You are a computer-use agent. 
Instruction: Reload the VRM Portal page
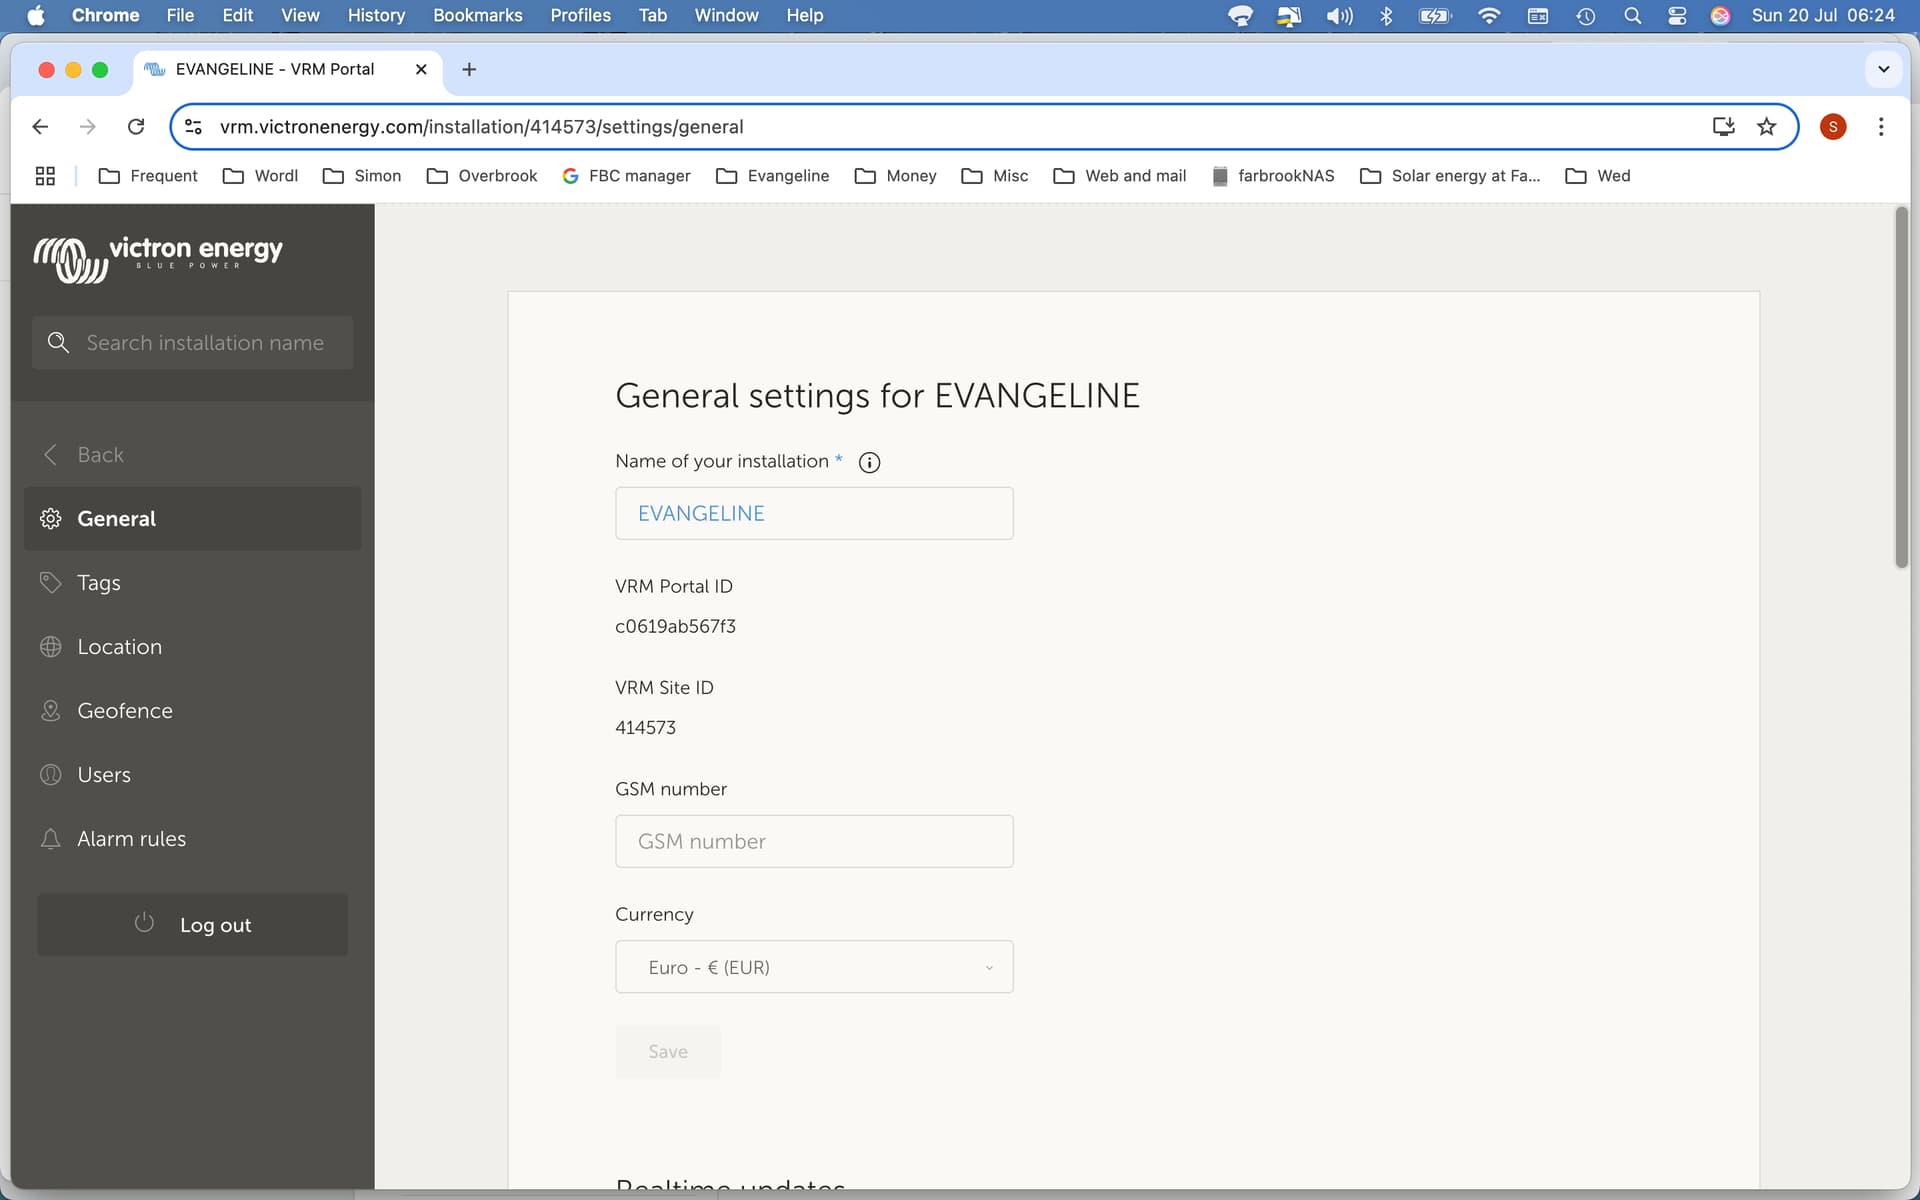pyautogui.click(x=136, y=127)
